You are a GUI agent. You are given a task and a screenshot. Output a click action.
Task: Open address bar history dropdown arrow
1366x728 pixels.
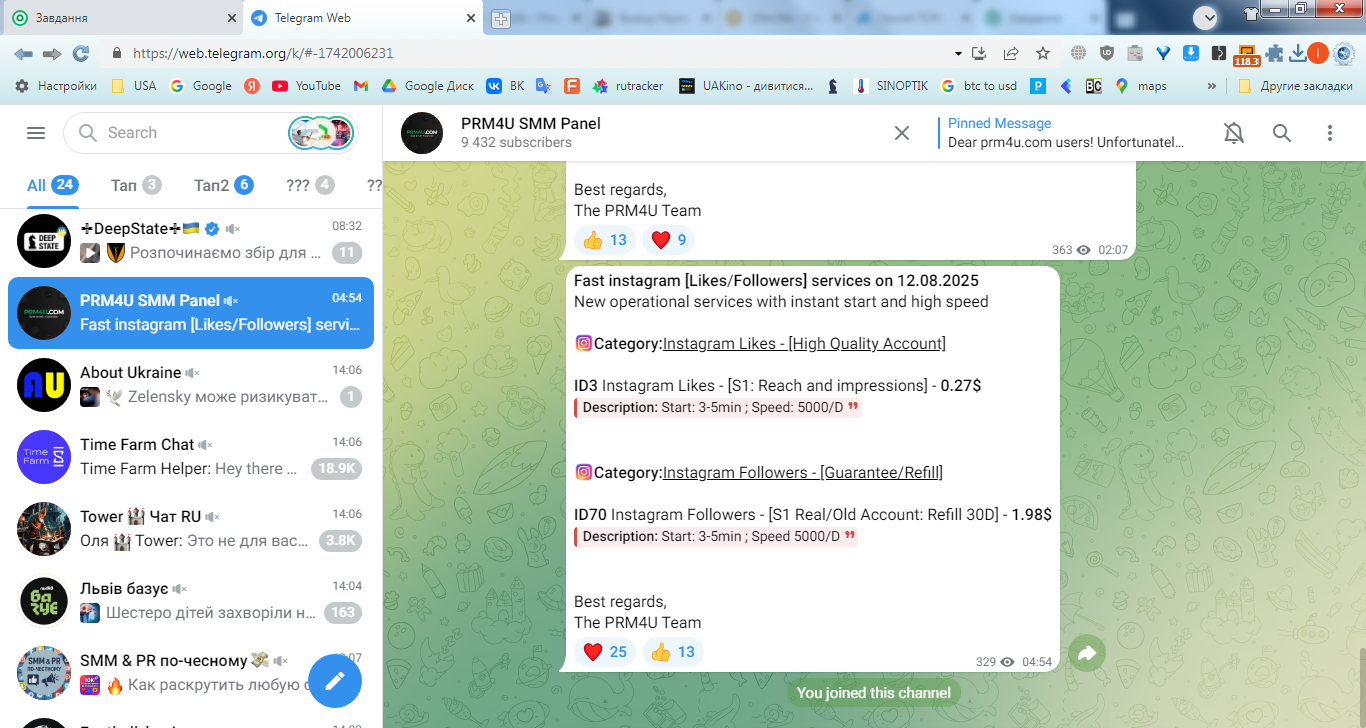[958, 53]
